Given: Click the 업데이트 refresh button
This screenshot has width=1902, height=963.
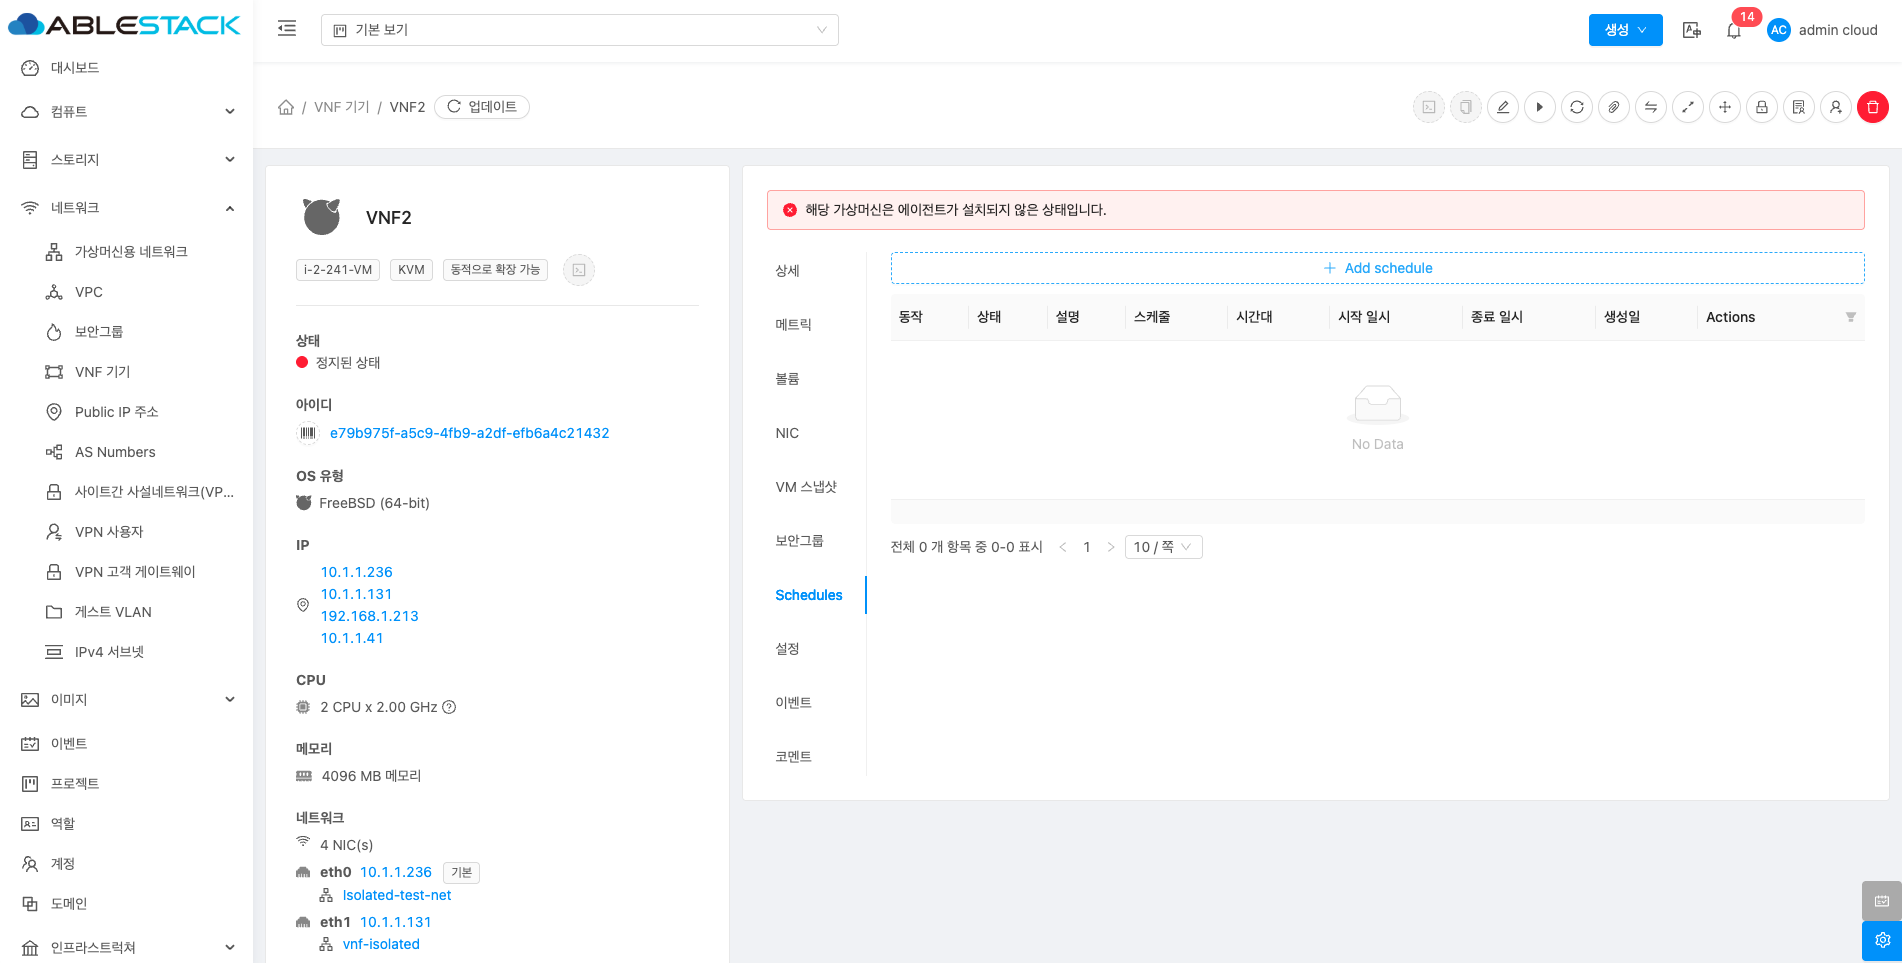Looking at the screenshot, I should tap(482, 107).
